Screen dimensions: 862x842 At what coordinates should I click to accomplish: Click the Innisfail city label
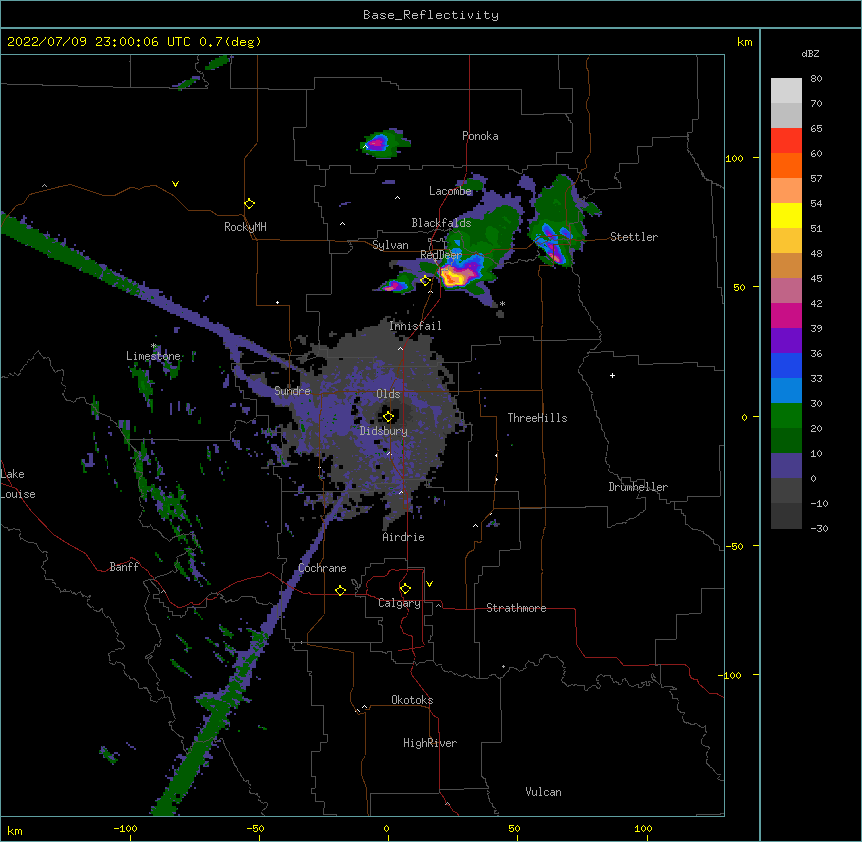(415, 326)
